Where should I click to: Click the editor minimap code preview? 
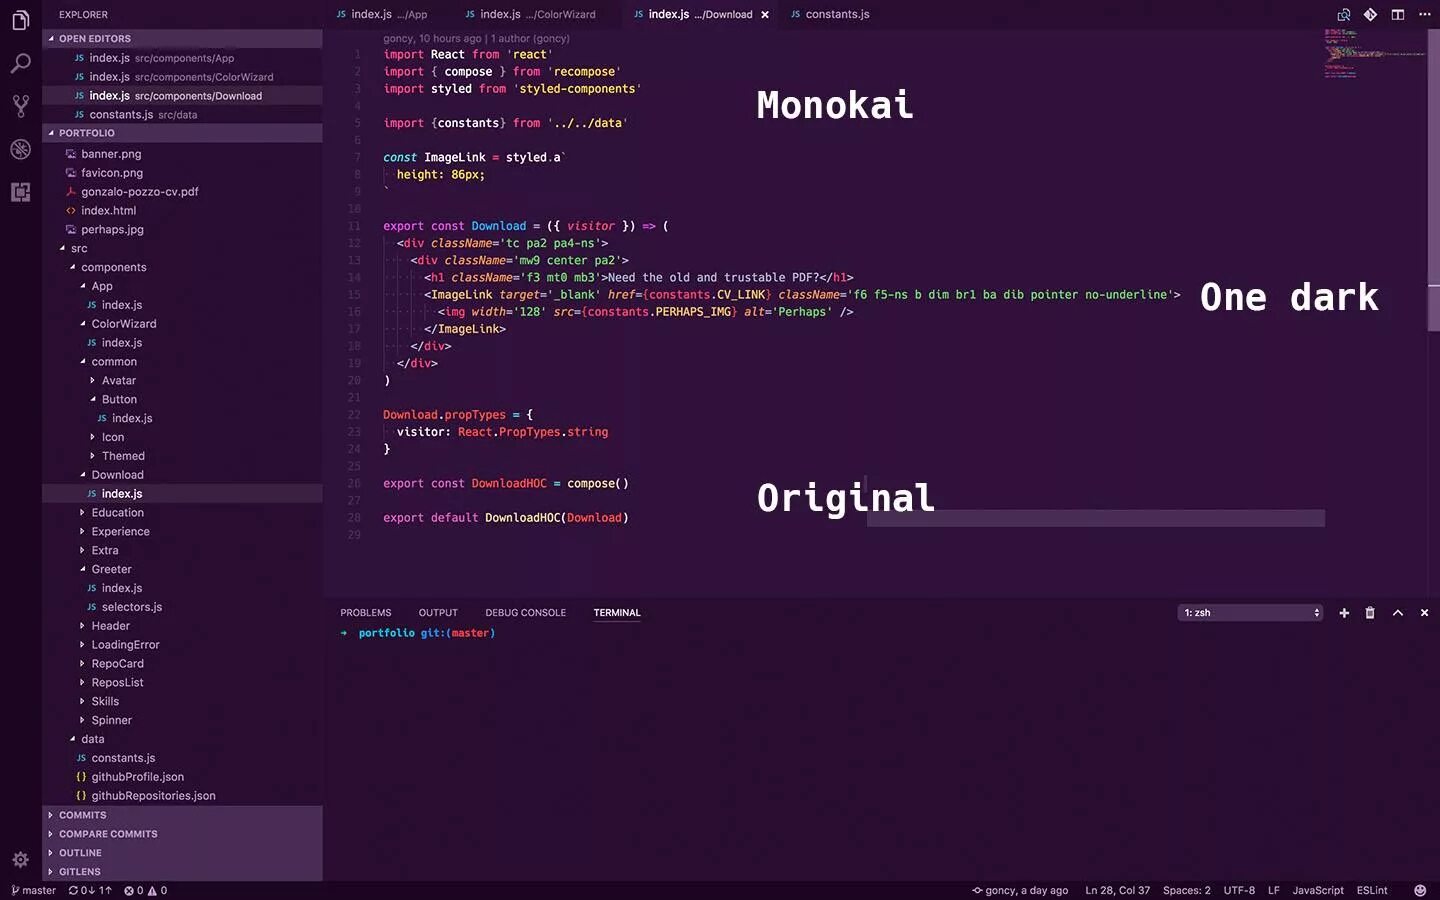tap(1375, 53)
